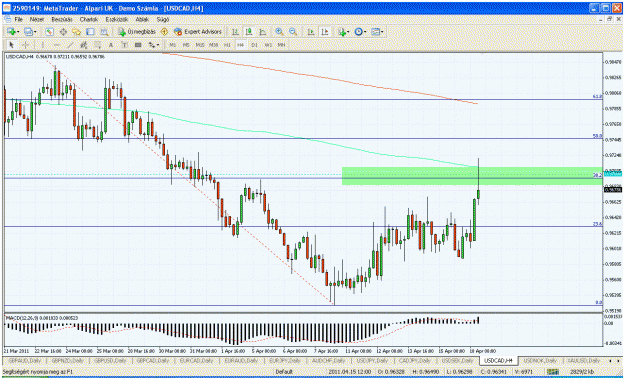Open the MetaEditor yellow diamond icon

[164, 32]
